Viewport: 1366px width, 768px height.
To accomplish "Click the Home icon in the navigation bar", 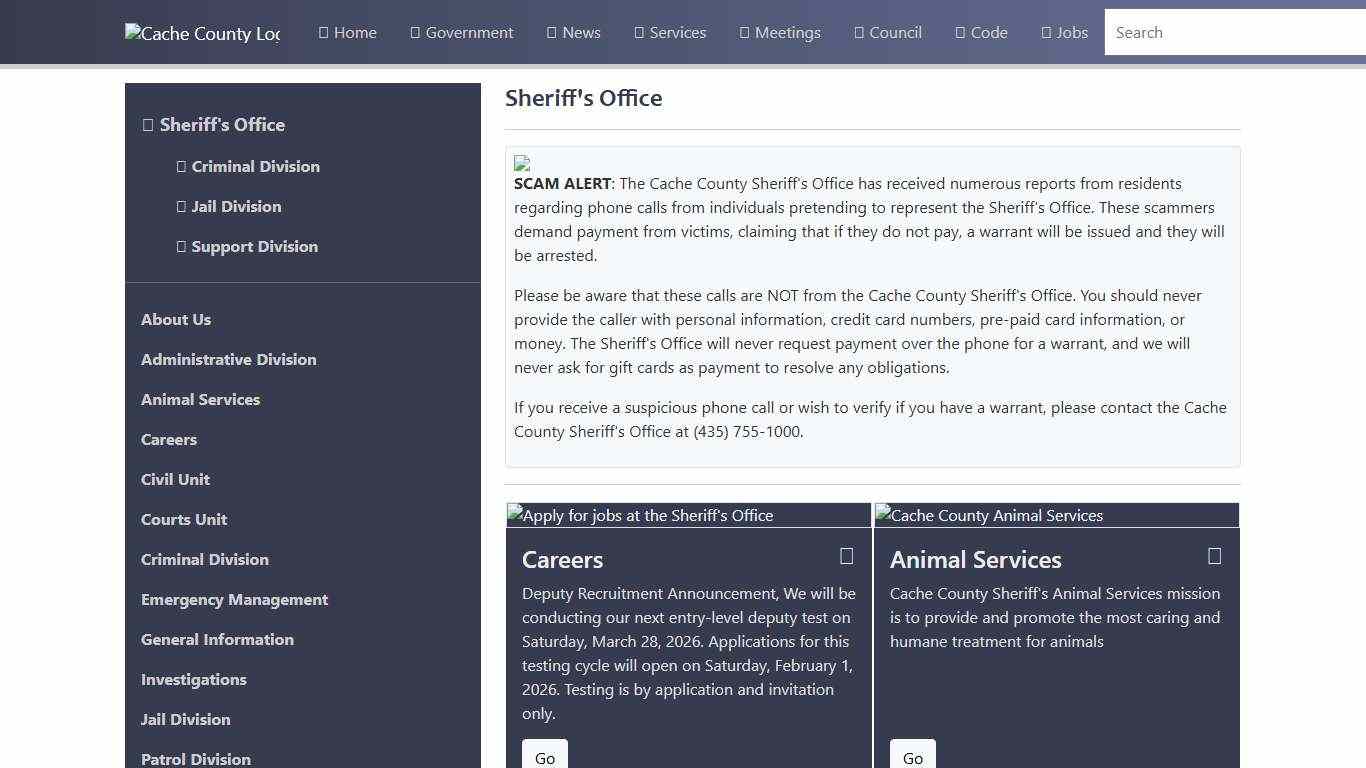I will [321, 32].
